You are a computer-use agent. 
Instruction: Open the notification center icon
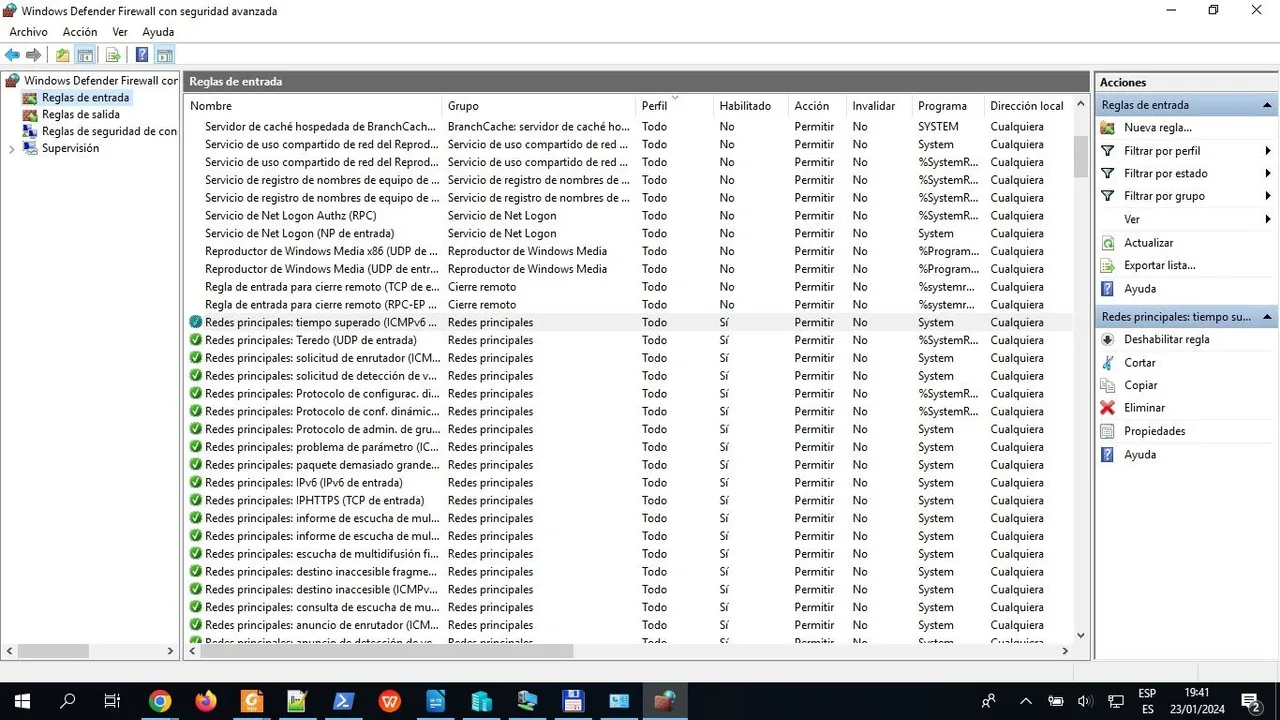coord(1250,701)
